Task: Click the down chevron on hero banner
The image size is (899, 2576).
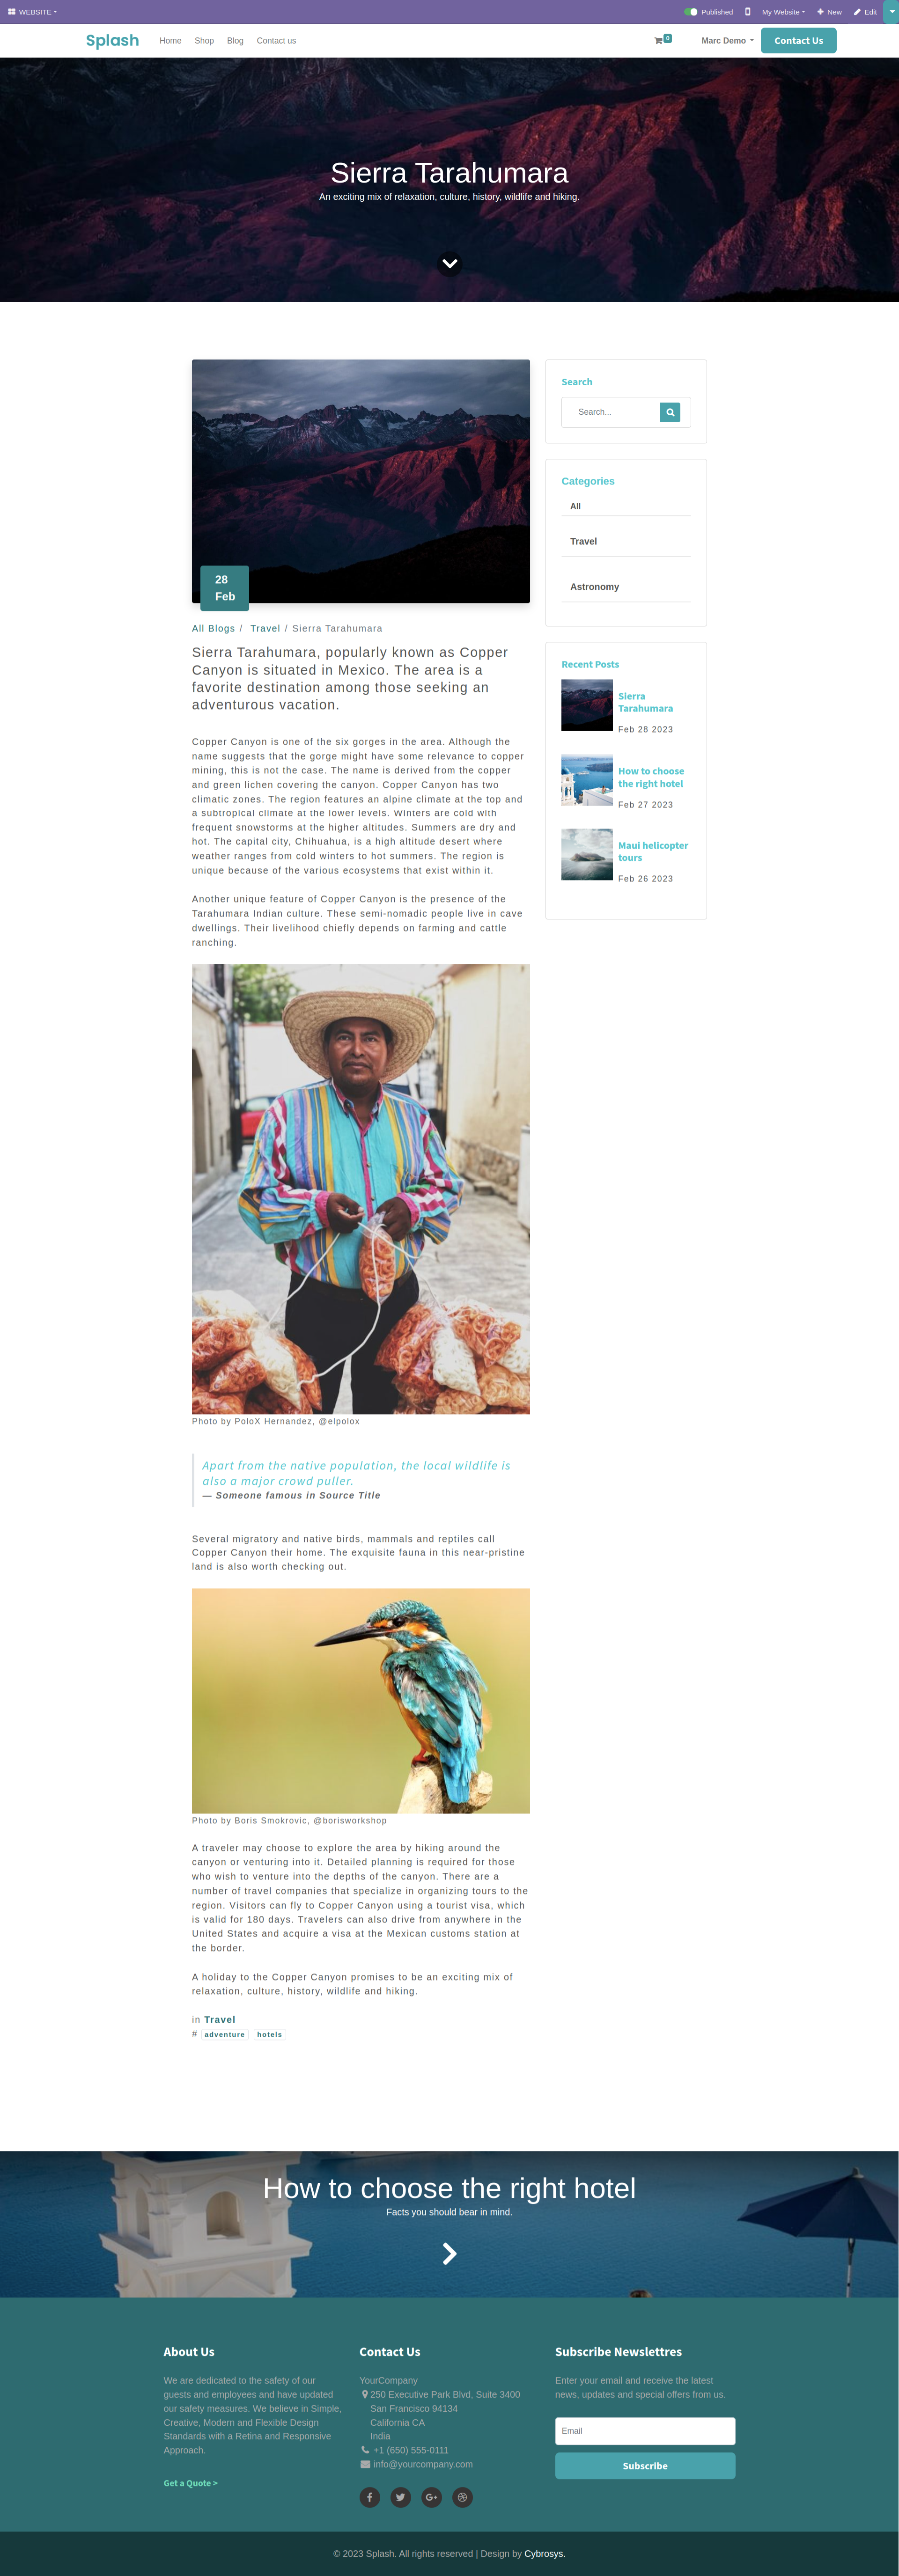Action: coord(450,264)
